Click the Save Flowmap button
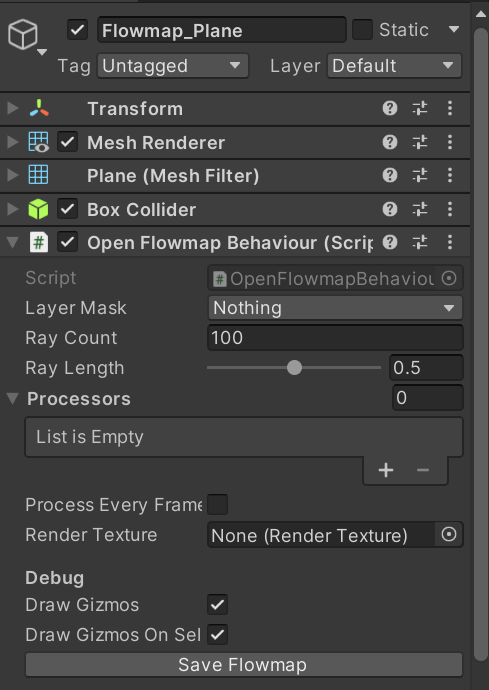This screenshot has width=489, height=690. click(243, 664)
